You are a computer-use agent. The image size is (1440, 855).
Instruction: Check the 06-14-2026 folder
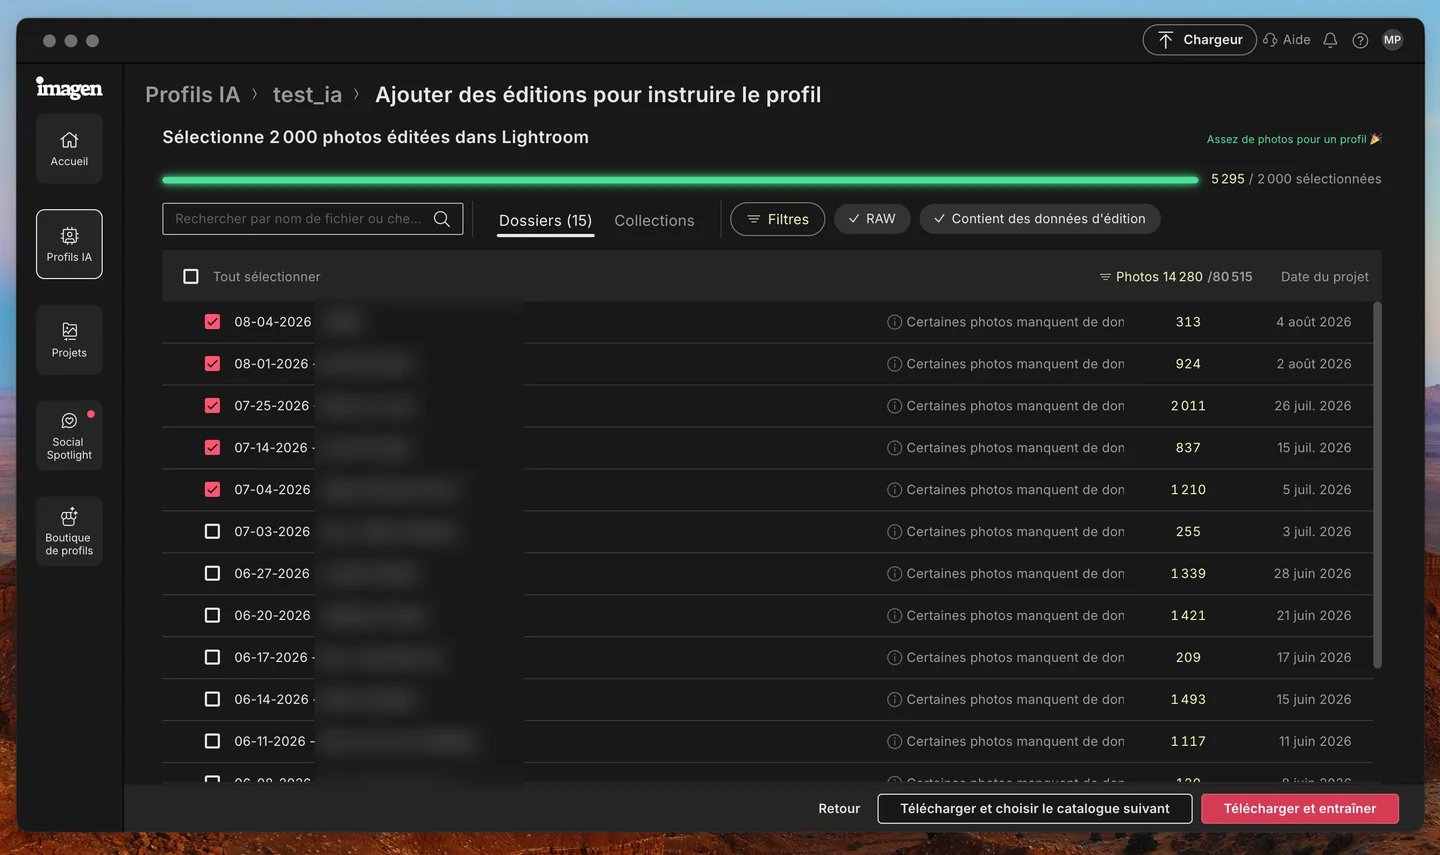tap(212, 699)
